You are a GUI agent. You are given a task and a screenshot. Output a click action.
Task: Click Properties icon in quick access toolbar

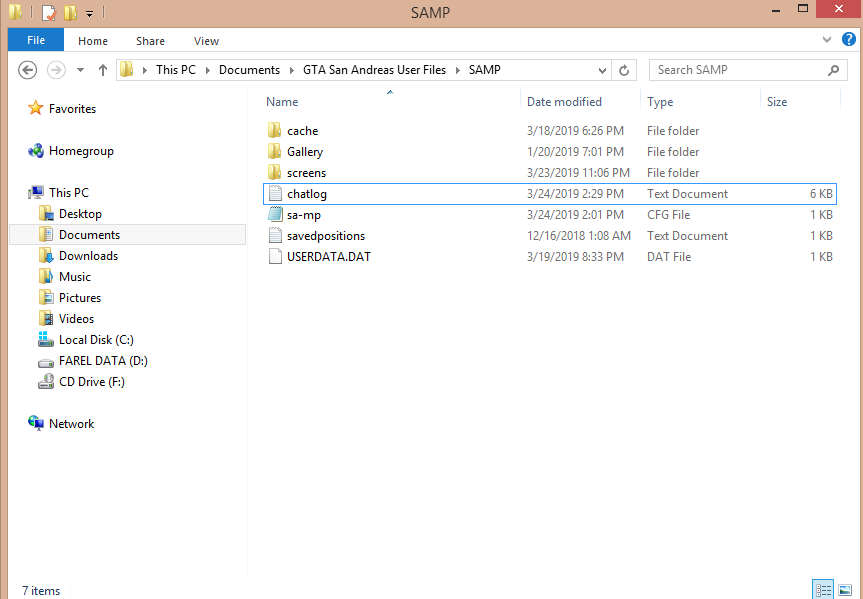coord(48,12)
